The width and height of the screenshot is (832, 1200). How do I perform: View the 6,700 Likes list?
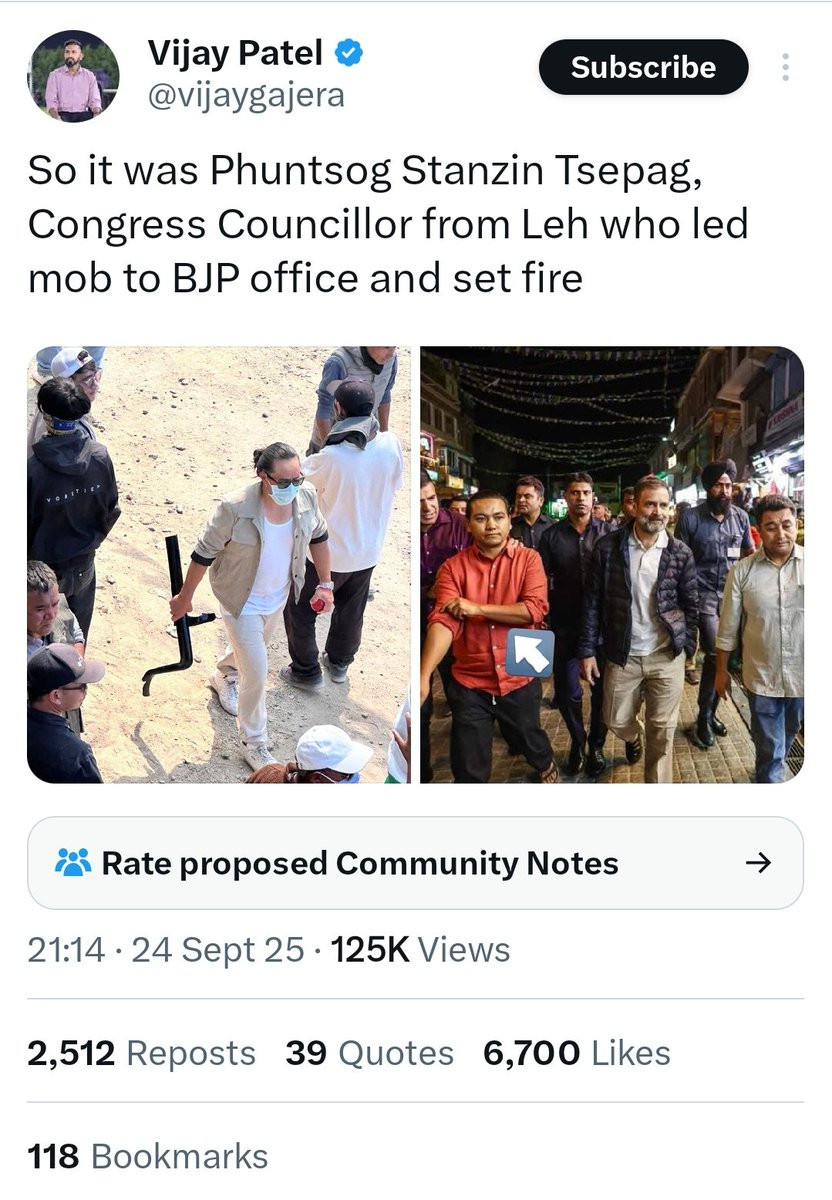pos(576,1052)
